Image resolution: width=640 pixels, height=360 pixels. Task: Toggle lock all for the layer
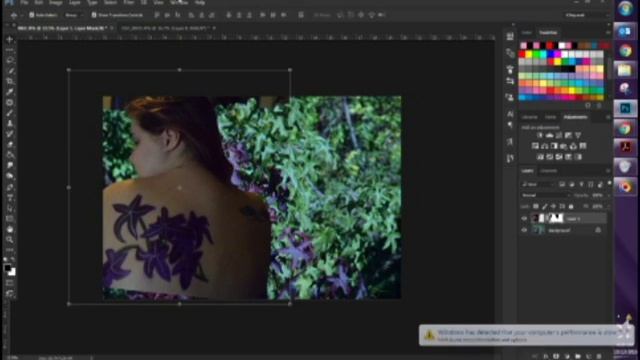point(571,206)
